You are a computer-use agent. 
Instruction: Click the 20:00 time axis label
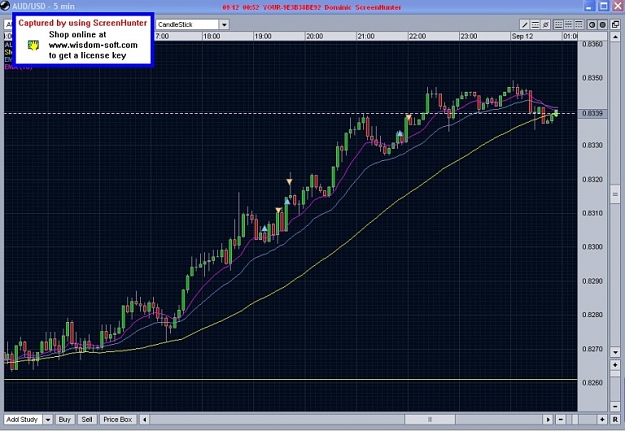coord(314,36)
